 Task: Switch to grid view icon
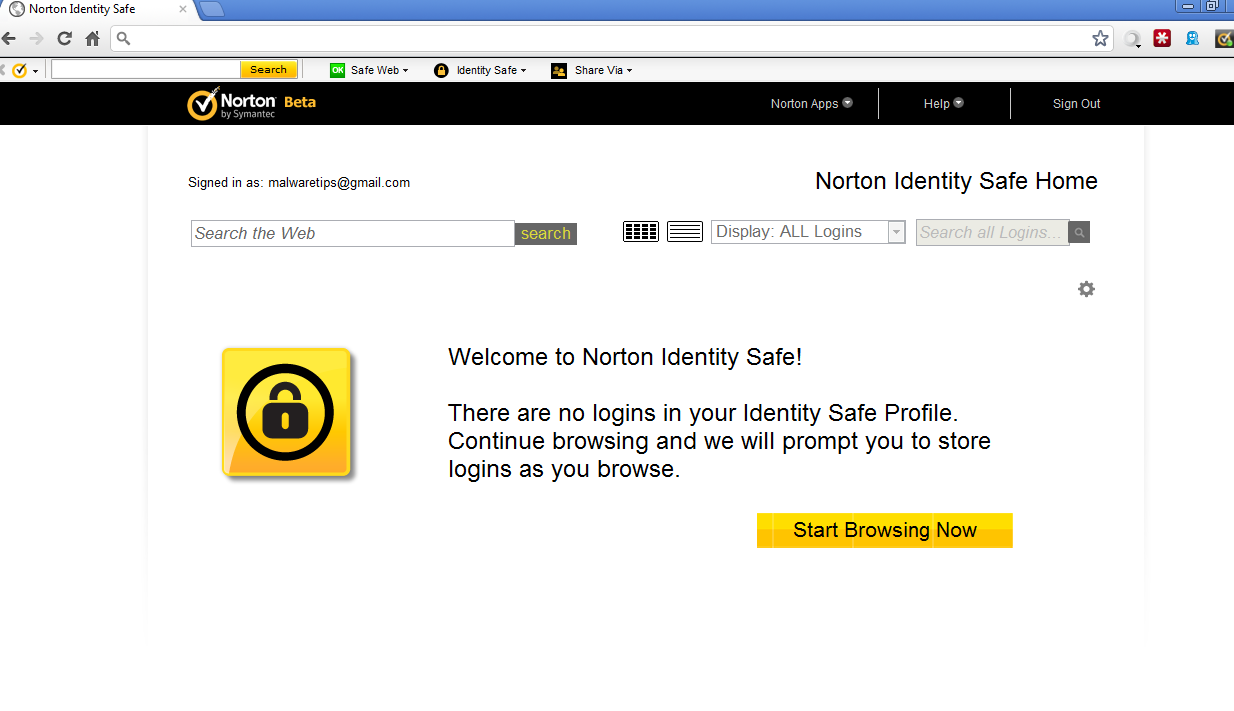tap(641, 232)
